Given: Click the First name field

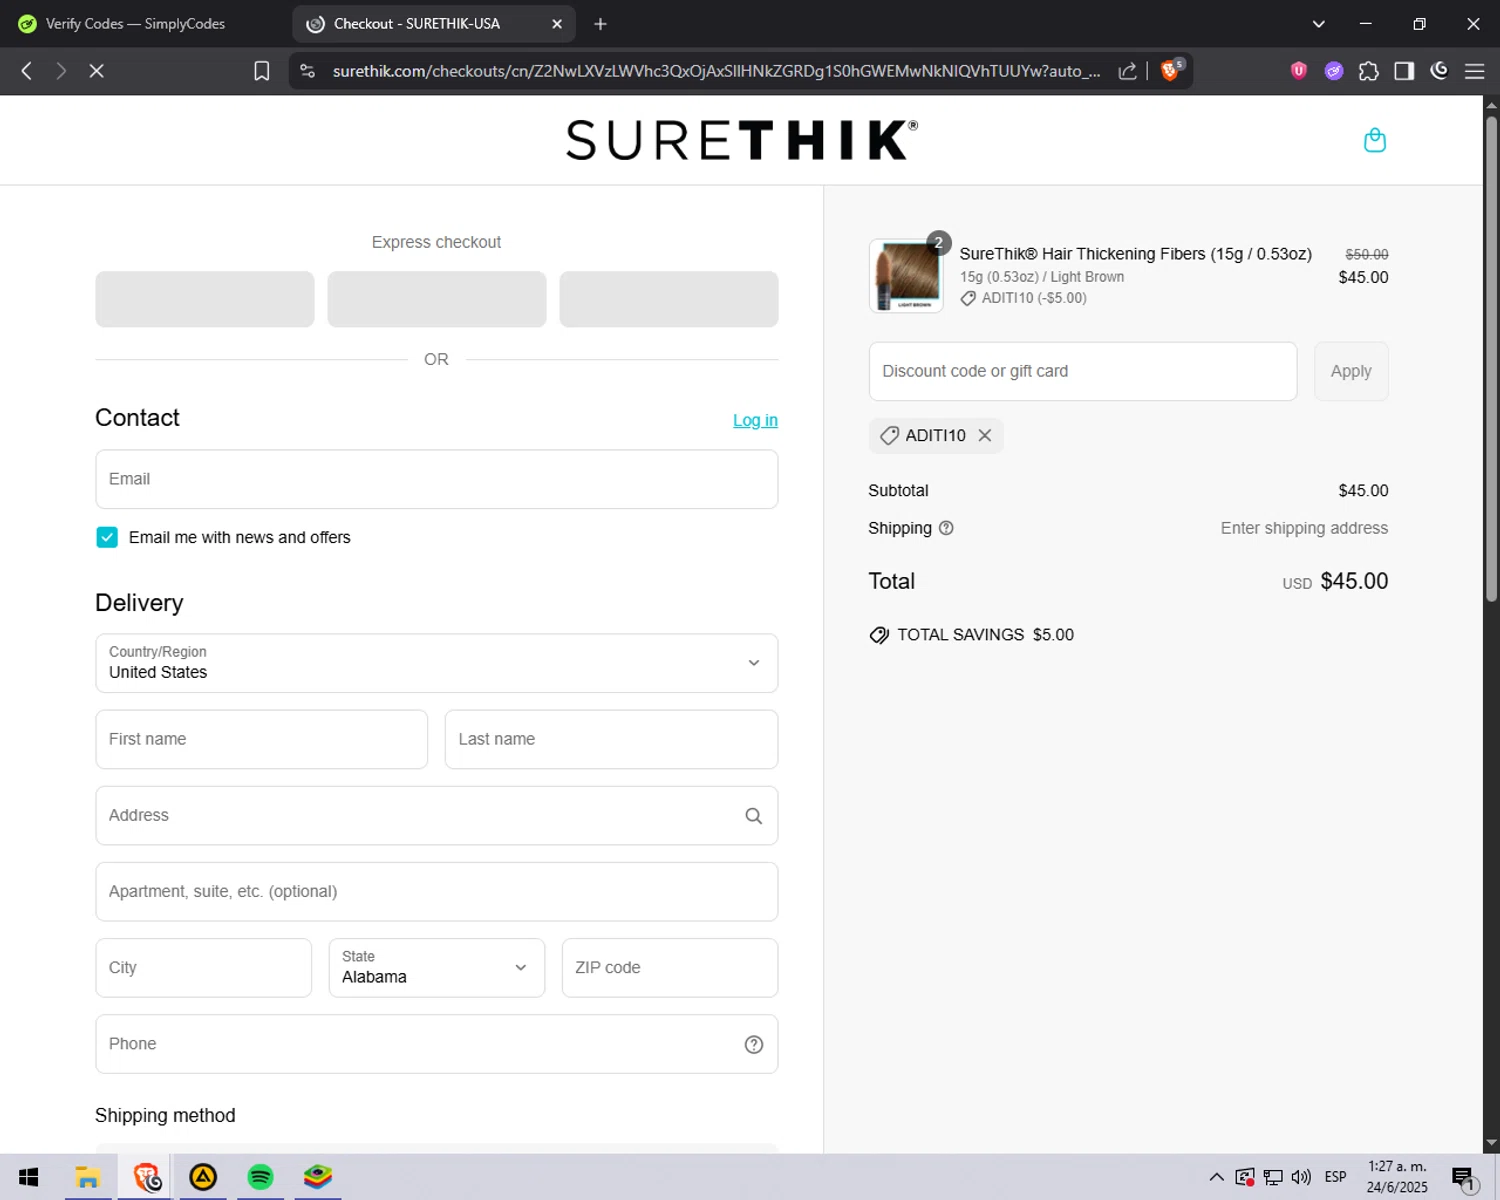Looking at the screenshot, I should point(262,739).
